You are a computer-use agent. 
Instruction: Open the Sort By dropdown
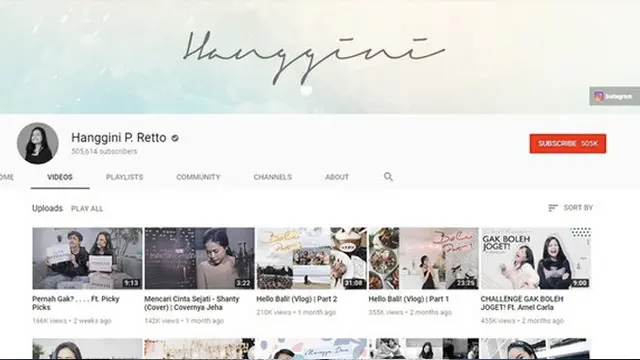[570, 208]
